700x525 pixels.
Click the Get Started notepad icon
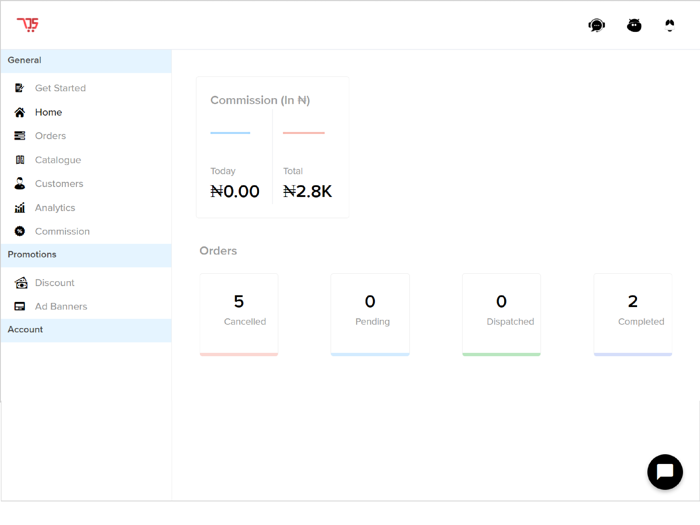20,88
